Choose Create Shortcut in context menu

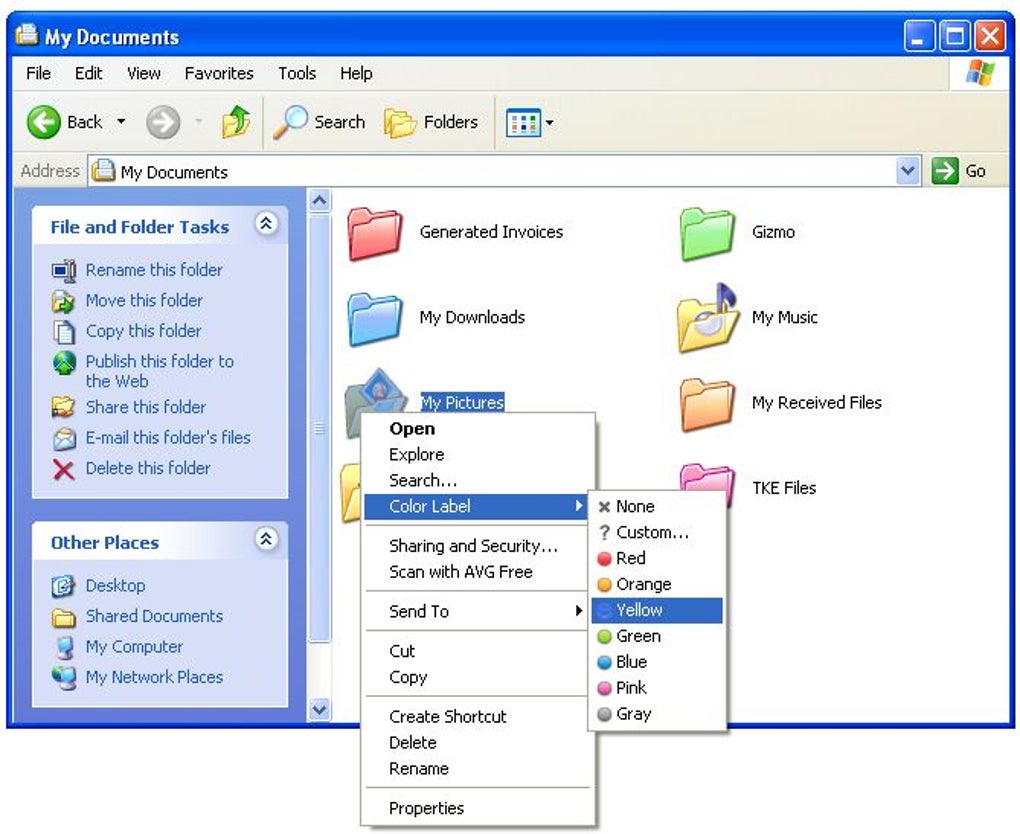[478, 717]
